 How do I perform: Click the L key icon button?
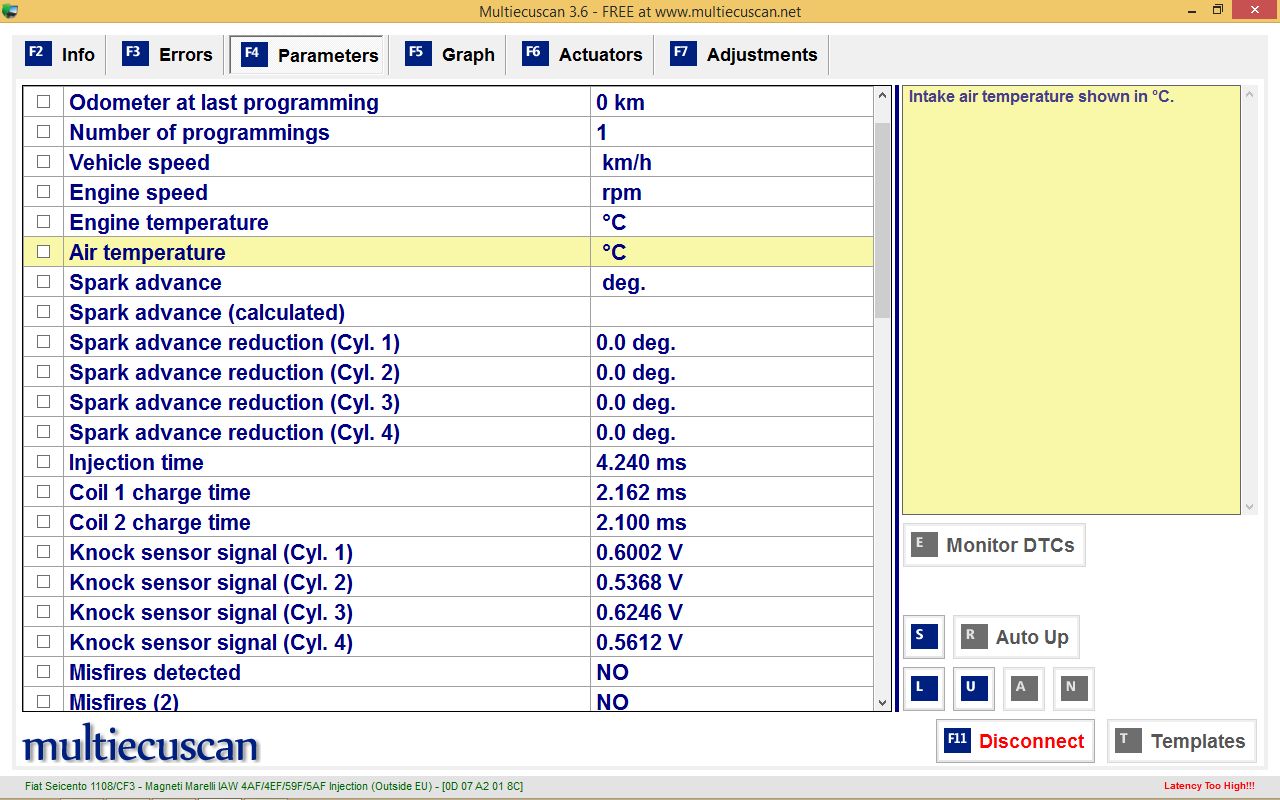click(x=922, y=688)
